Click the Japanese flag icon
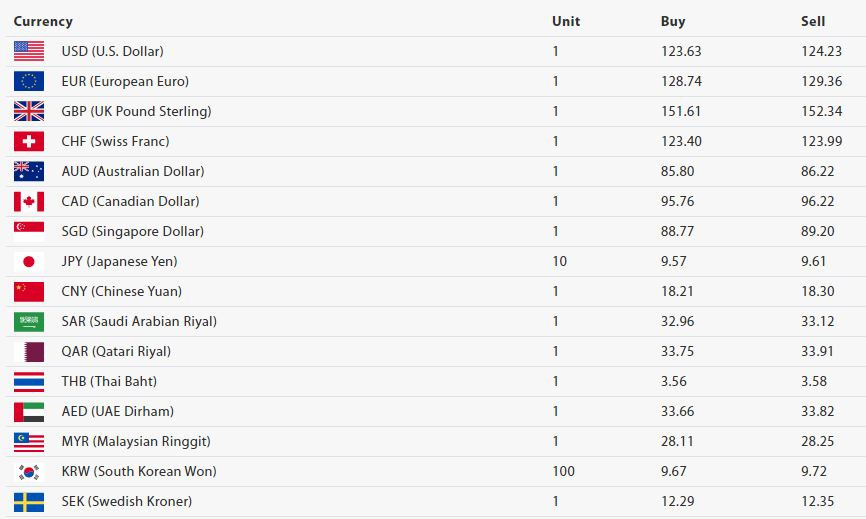Screen dimensions: 866x519 coord(29,262)
